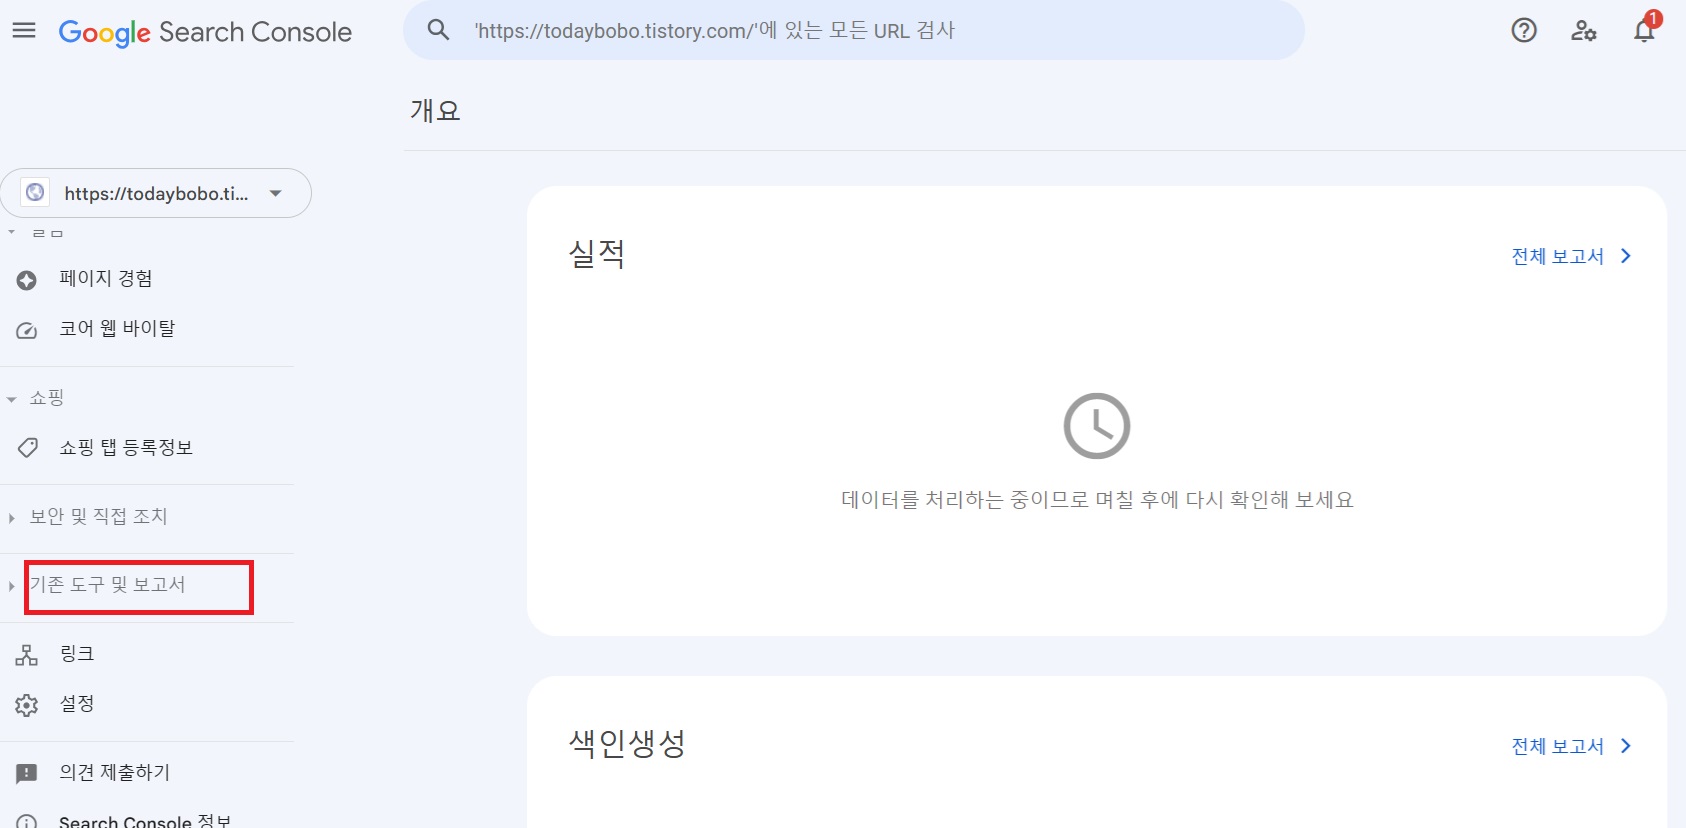Click the 페이지 경험 plus-circle icon
This screenshot has height=828, width=1686.
tap(27, 280)
